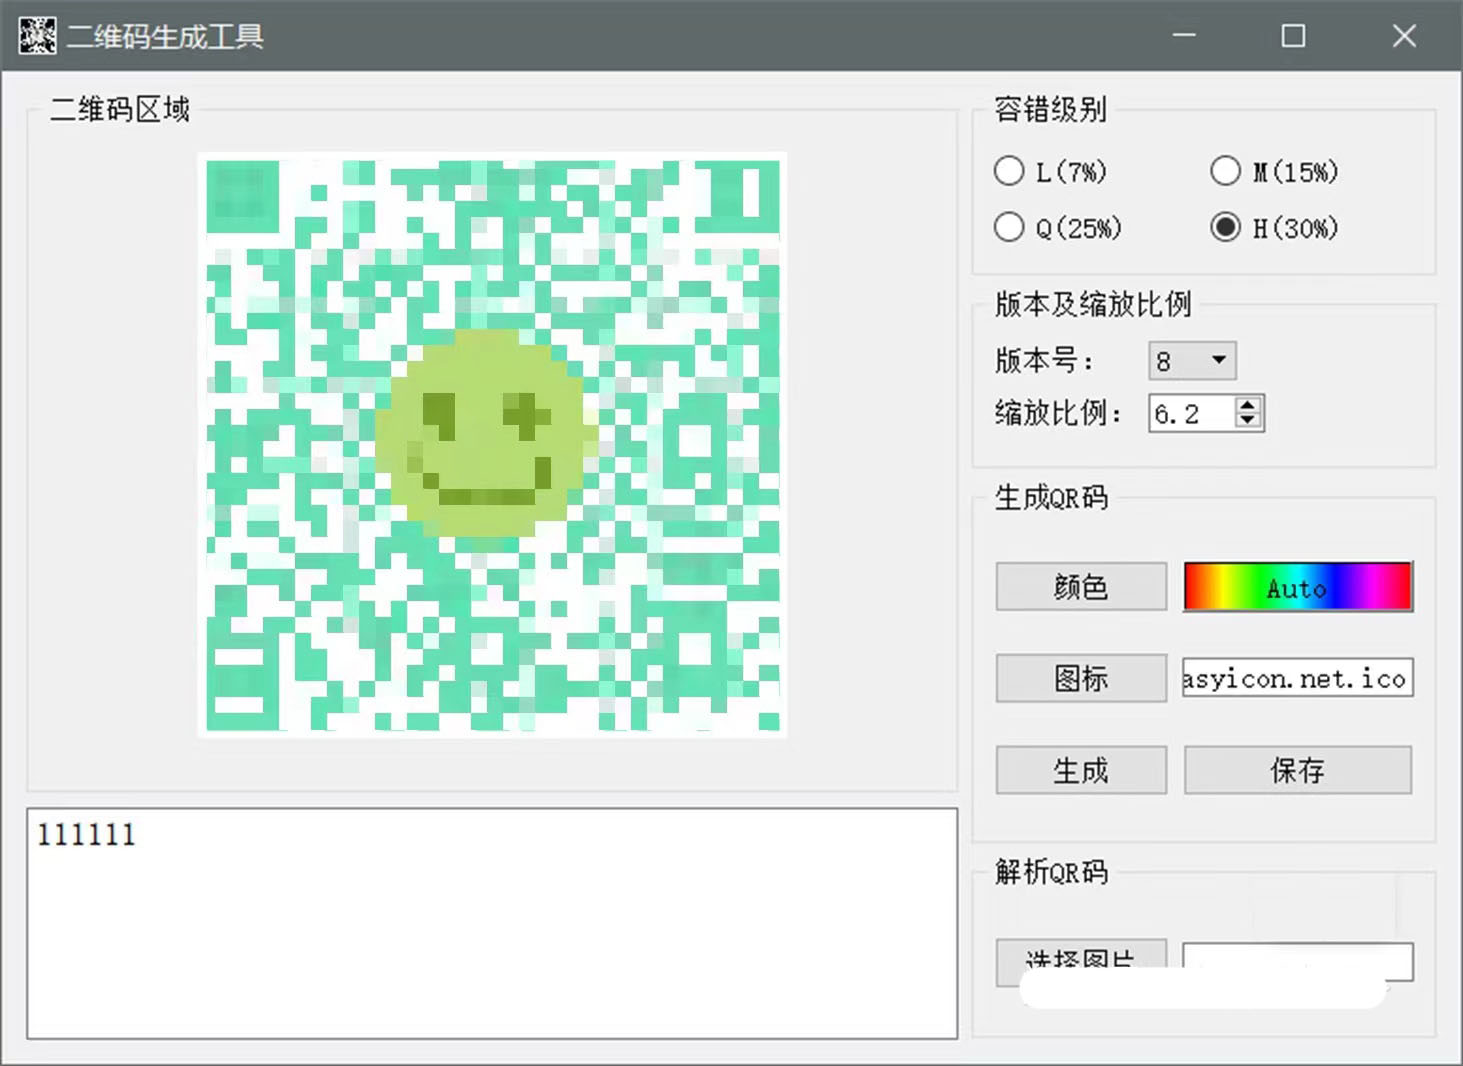Click the 颜色 color button
This screenshot has width=1463, height=1066.
pos(1081,586)
